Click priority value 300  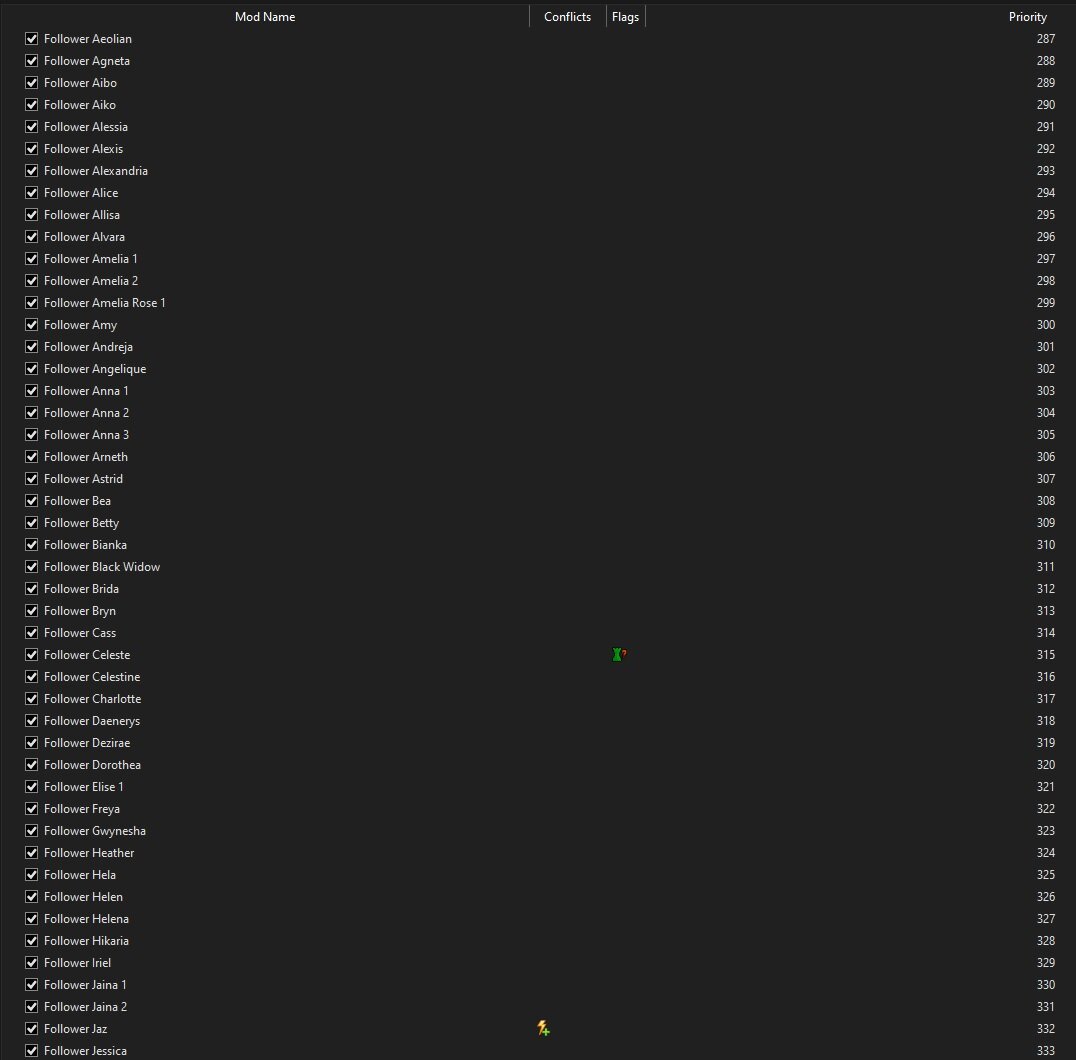[x=1045, y=325]
